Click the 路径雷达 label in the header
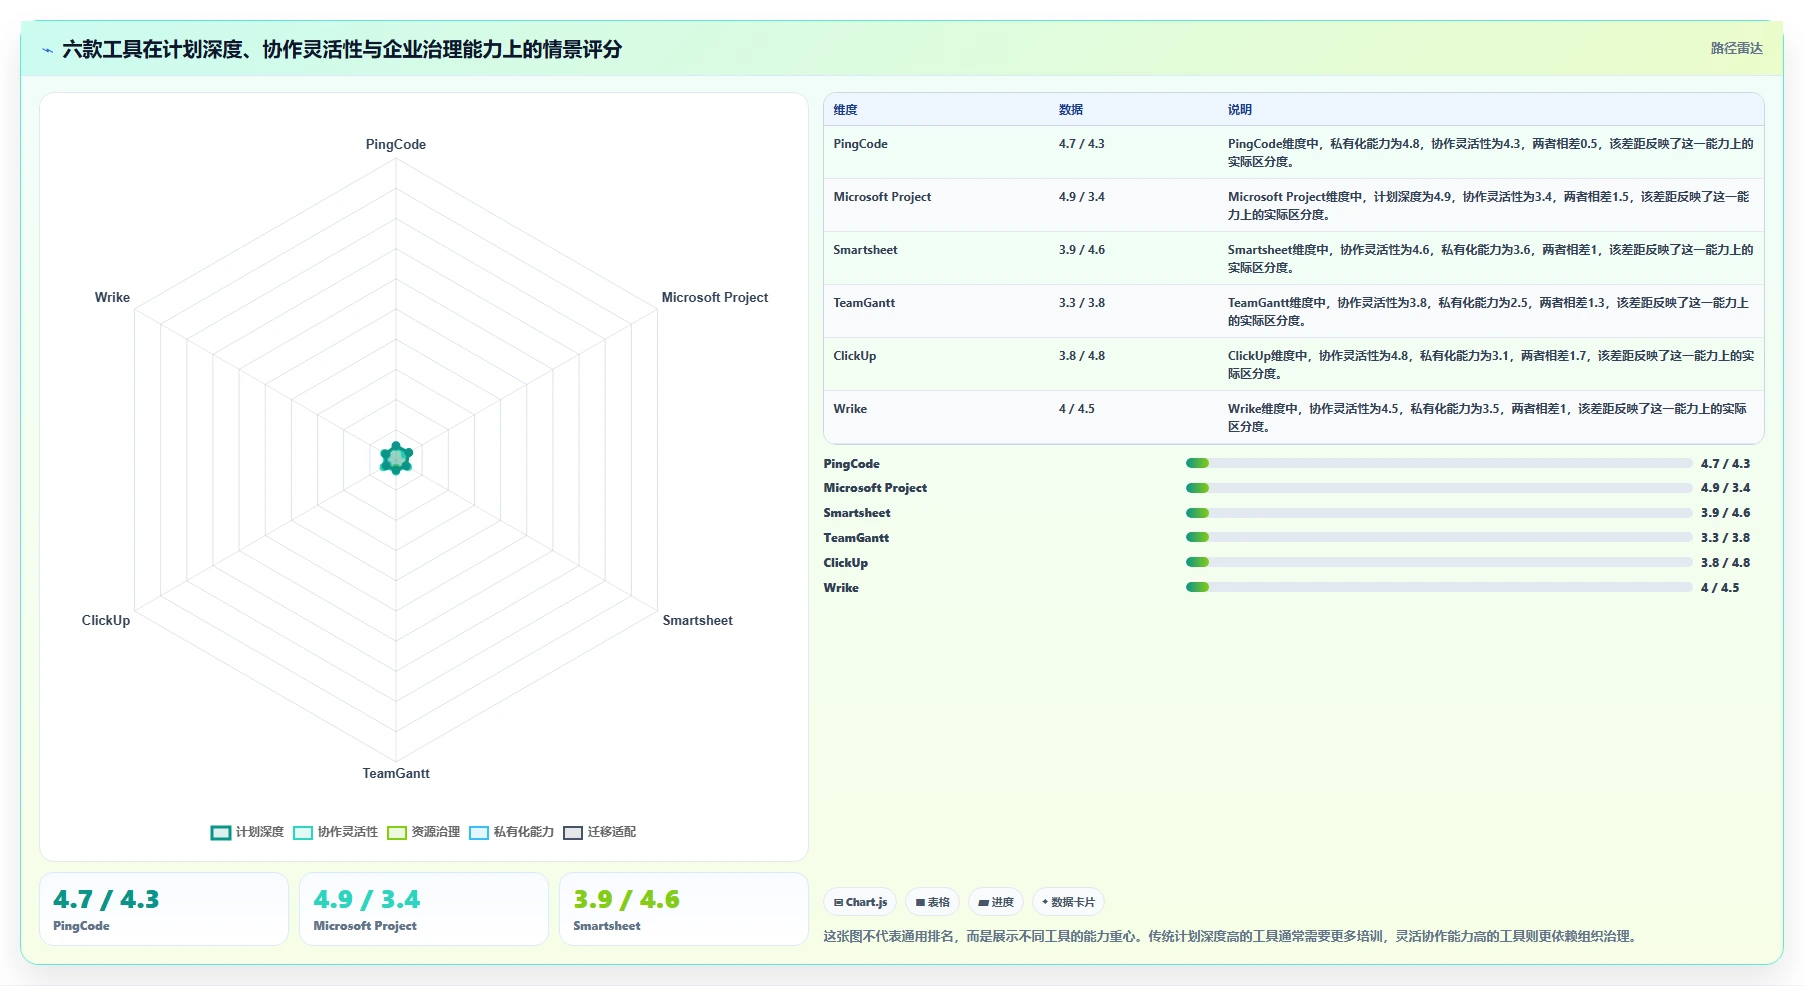The image size is (1804, 986). 1736,48
